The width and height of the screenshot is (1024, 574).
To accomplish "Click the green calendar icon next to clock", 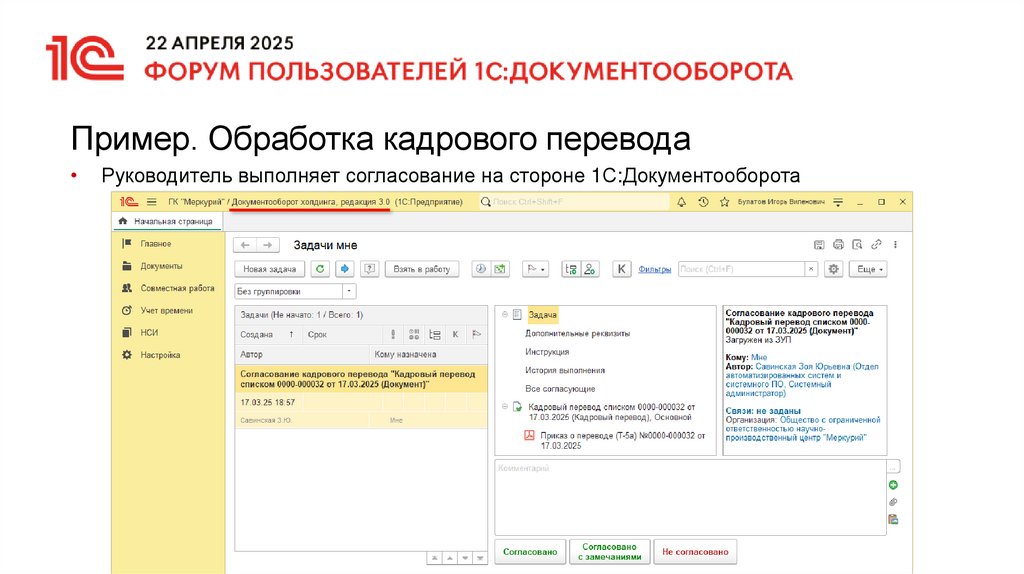I will [x=500, y=269].
